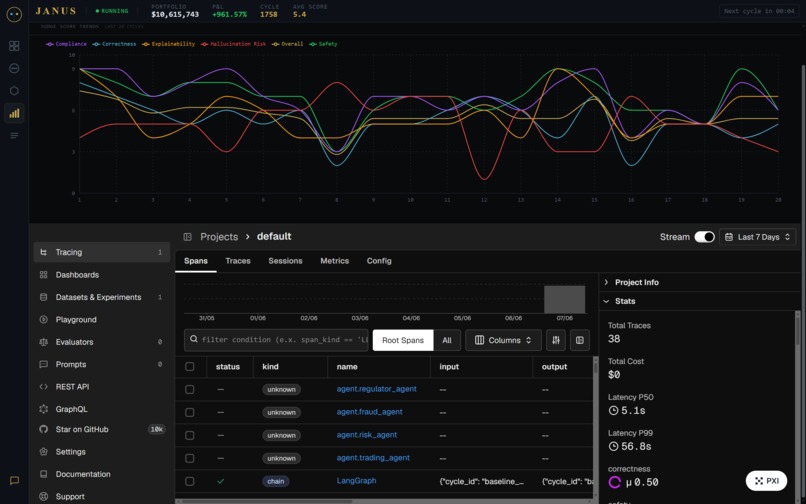Viewport: 806px width, 504px height.
Task: Choose Root Spans filter option
Action: (x=403, y=340)
